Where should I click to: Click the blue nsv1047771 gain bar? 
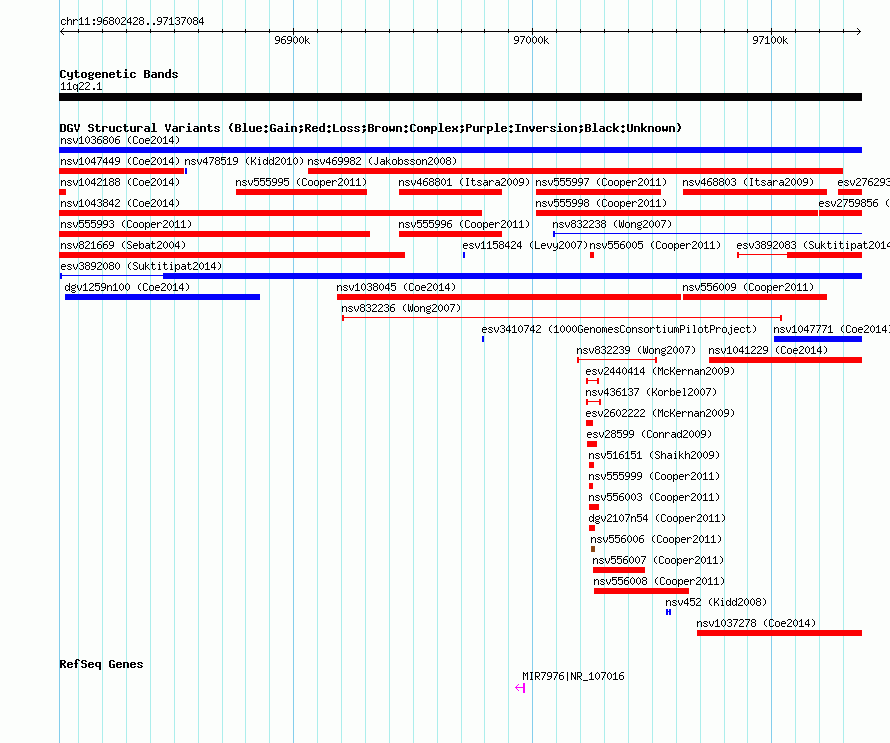click(x=818, y=339)
